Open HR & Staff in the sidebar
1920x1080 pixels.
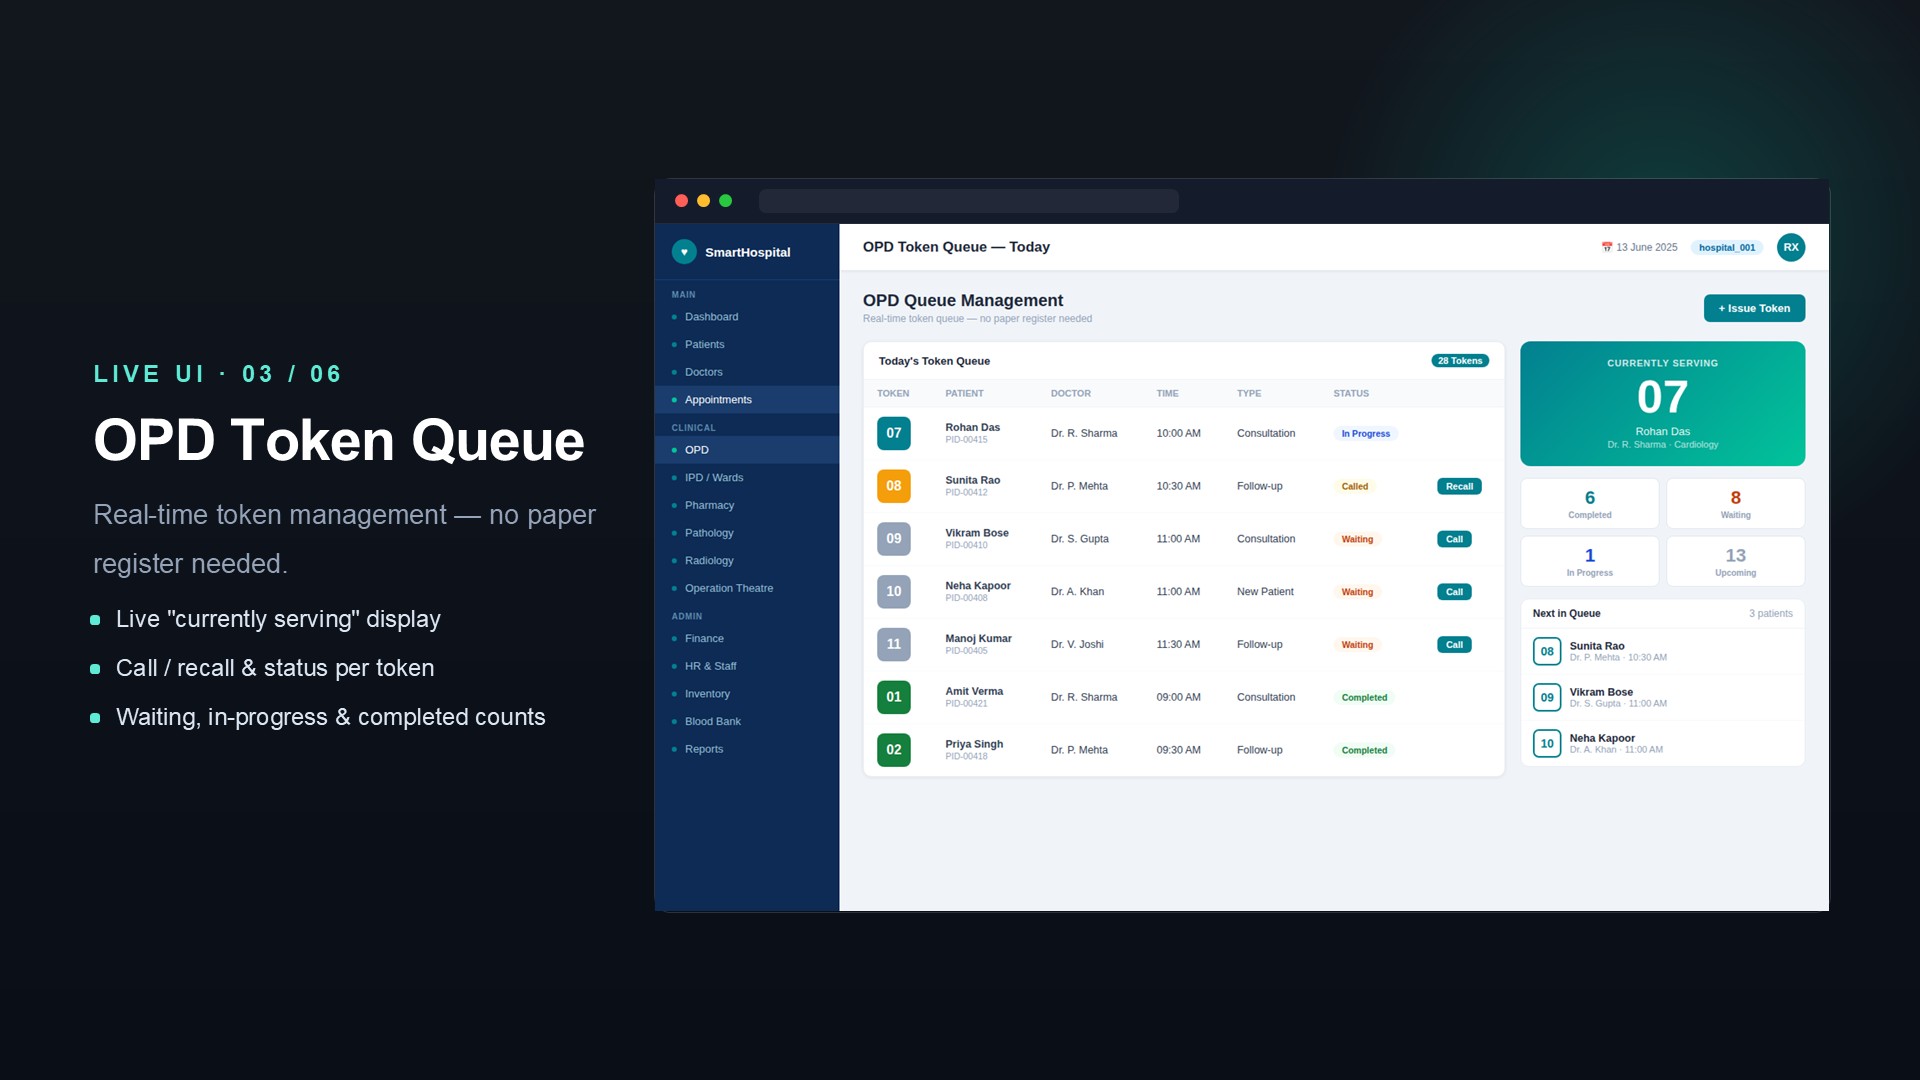click(747, 666)
